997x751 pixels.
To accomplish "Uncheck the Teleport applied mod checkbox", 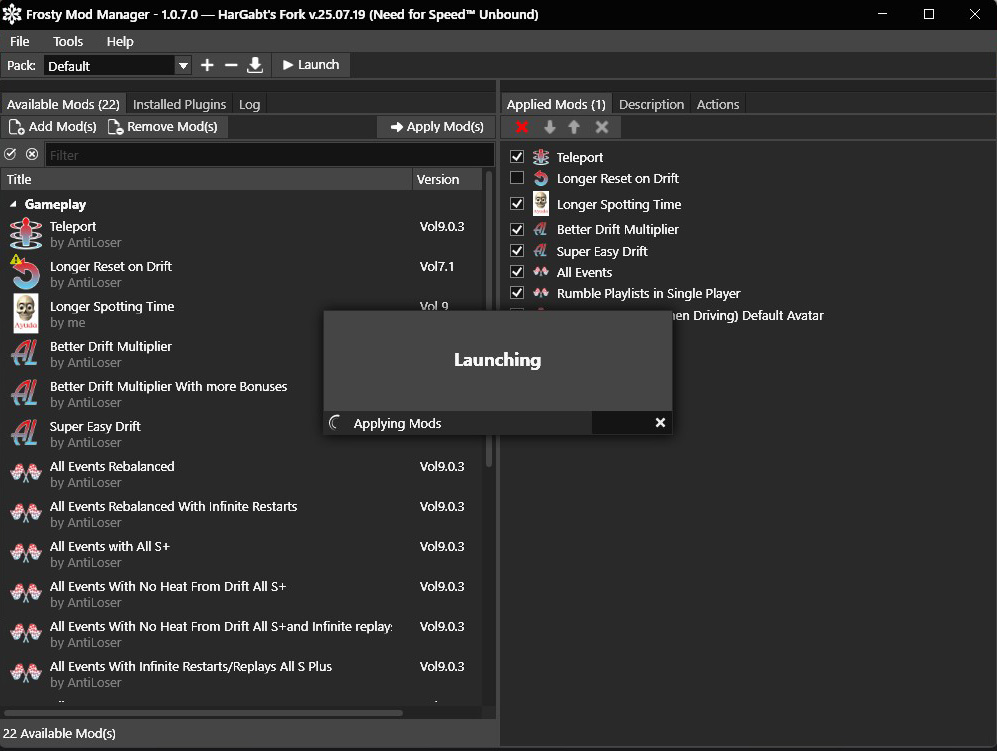I will pyautogui.click(x=517, y=156).
